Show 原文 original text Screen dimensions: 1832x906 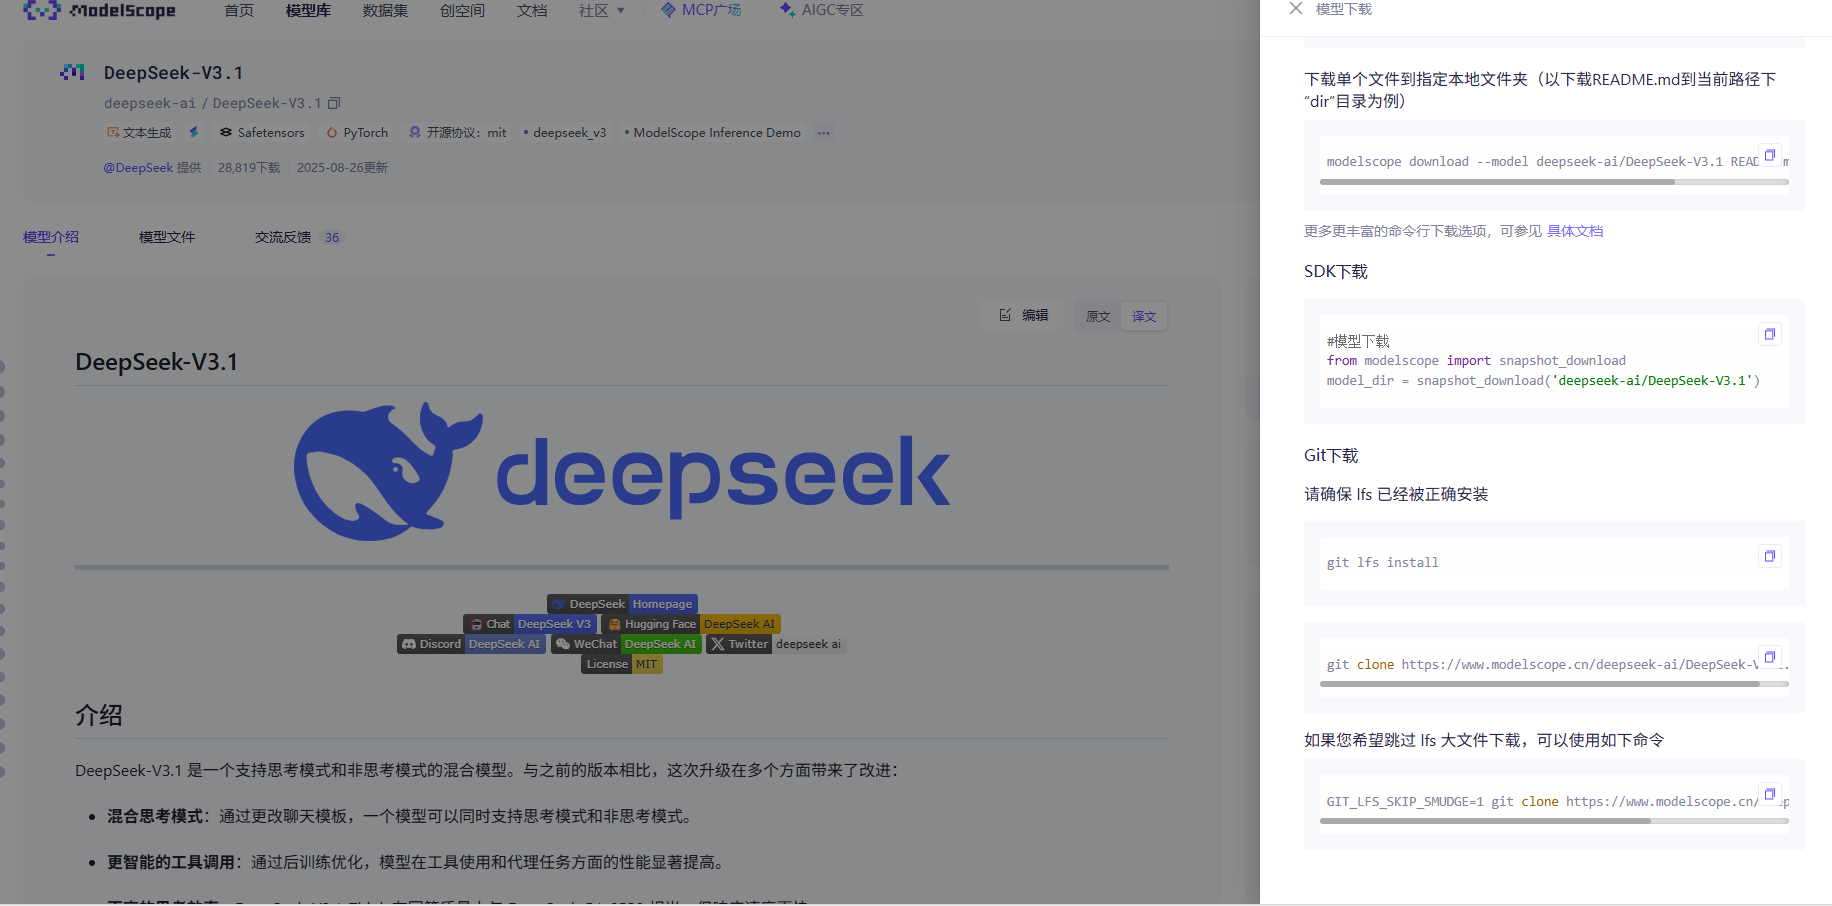pyautogui.click(x=1098, y=316)
